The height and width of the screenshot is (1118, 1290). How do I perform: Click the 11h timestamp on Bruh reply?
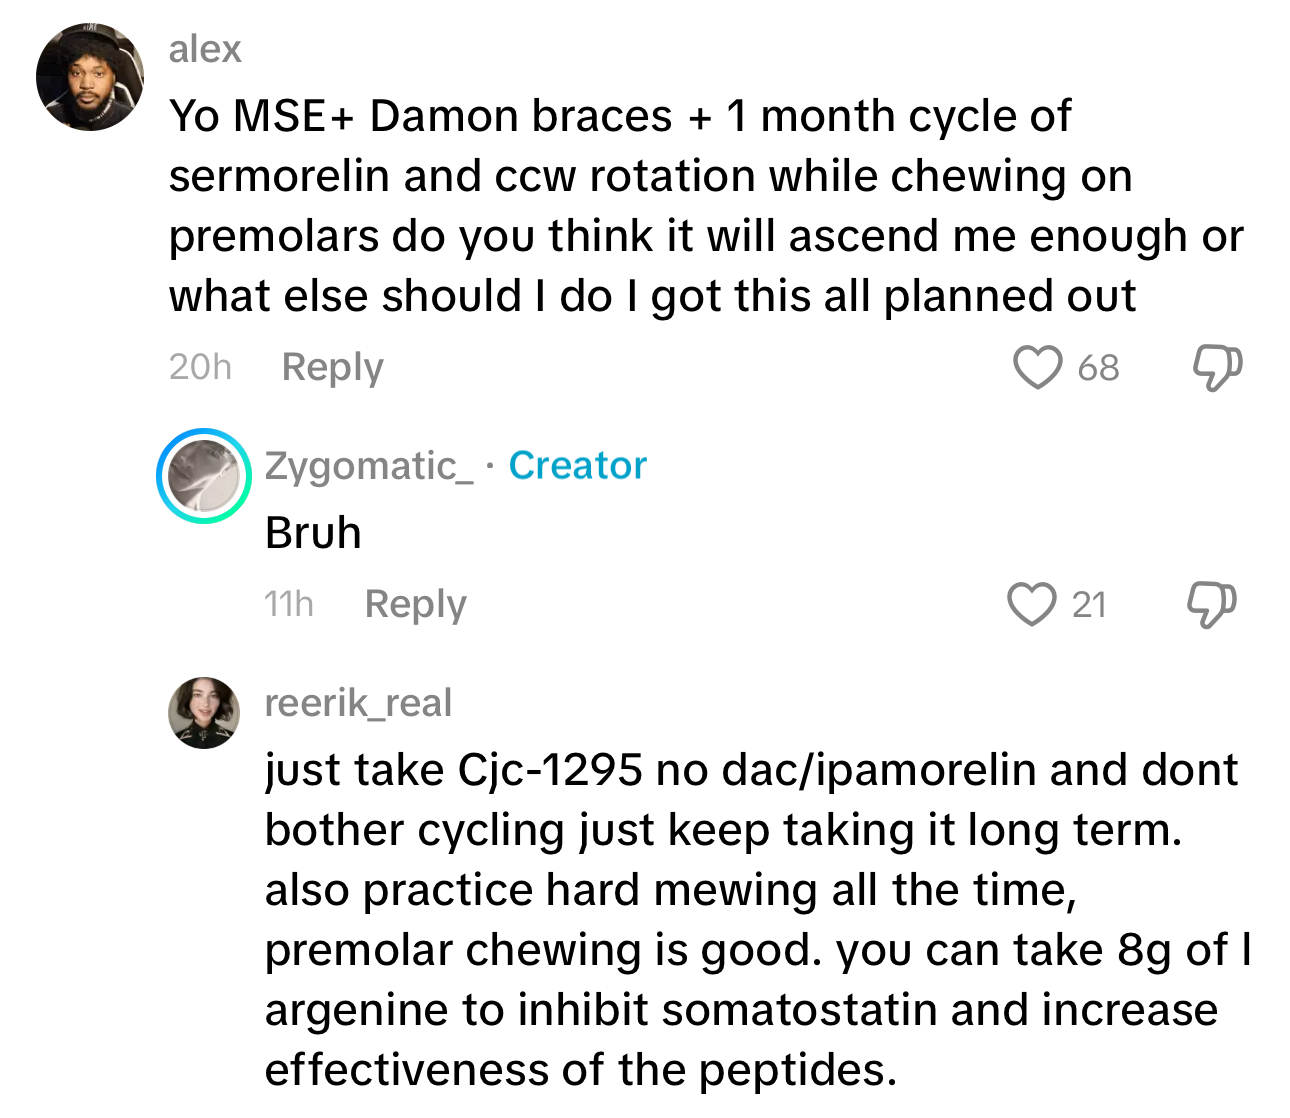click(x=289, y=604)
